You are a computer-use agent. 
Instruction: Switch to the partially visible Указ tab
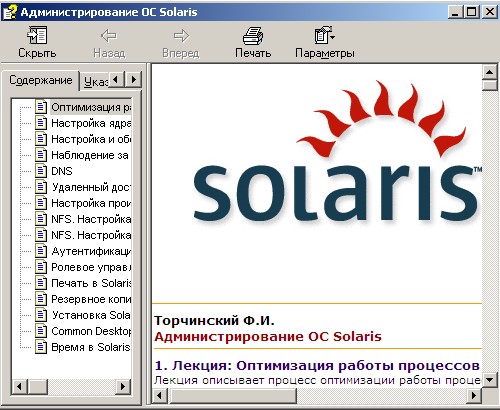(x=95, y=81)
